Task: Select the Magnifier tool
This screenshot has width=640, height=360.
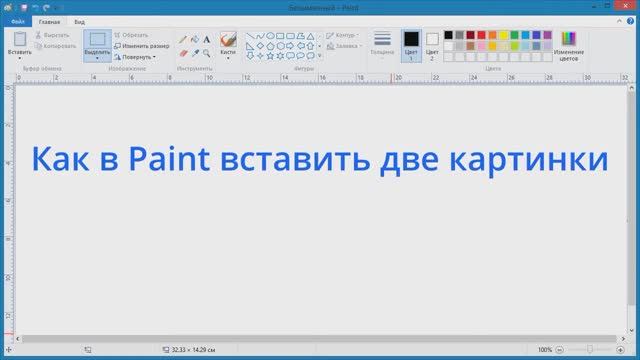Action: click(207, 53)
